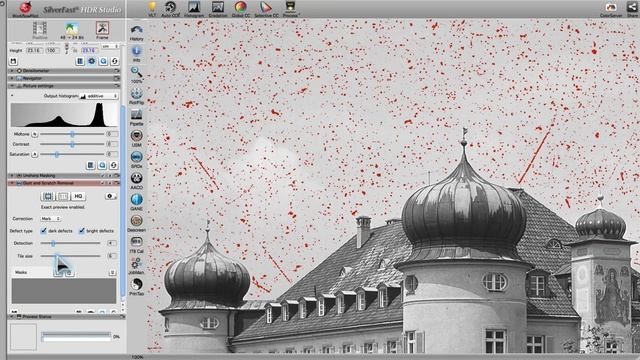
Task: Collapse the Dust and Scratch Removal panel
Action: tap(12, 183)
